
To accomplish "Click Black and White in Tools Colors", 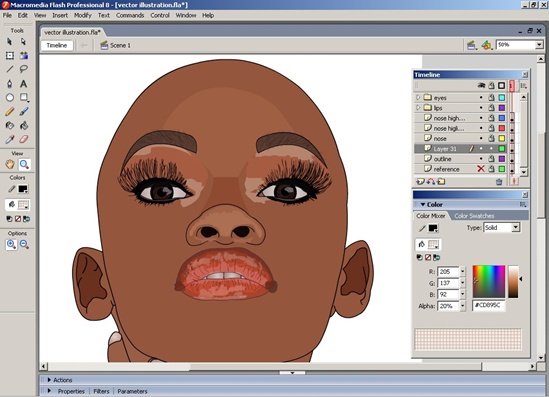I will point(9,219).
